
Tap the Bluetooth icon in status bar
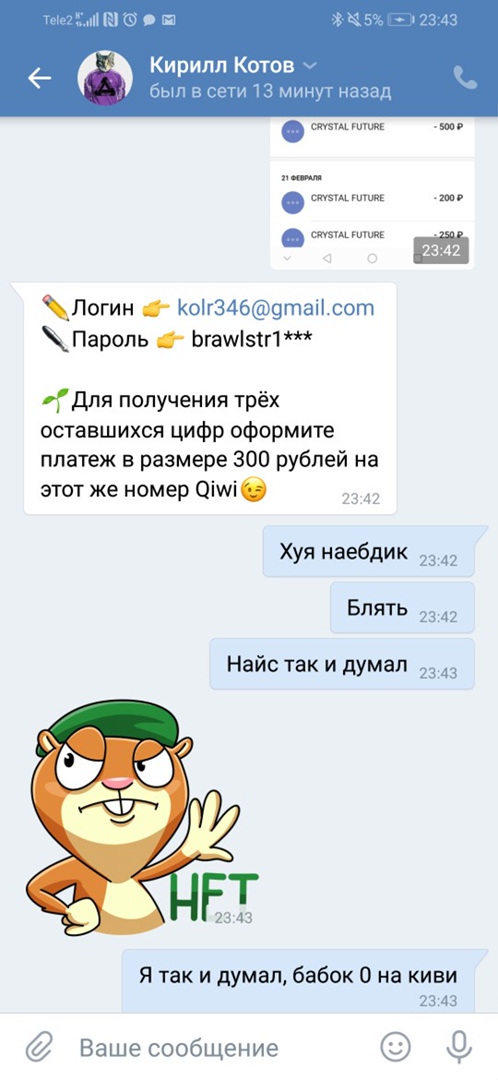pyautogui.click(x=337, y=20)
